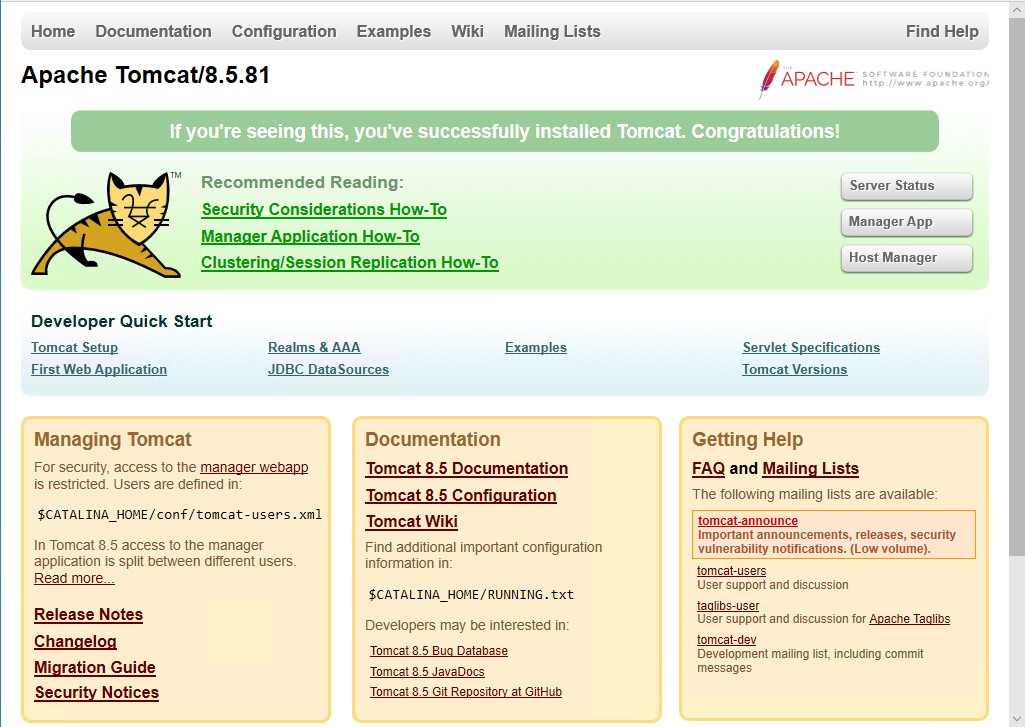1025x727 pixels.
Task: Open the Servlet Specifications link
Action: click(x=811, y=348)
